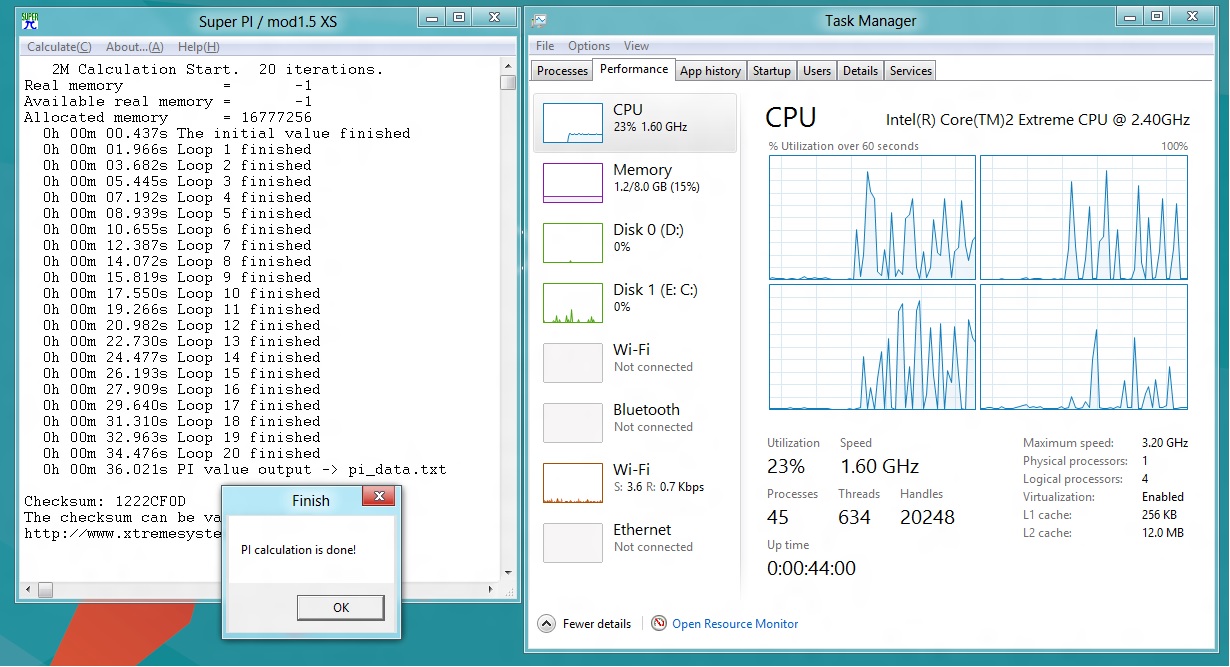Click left arrow of Super PI horizontal scrollbar
The width and height of the screenshot is (1230, 667).
point(27,588)
